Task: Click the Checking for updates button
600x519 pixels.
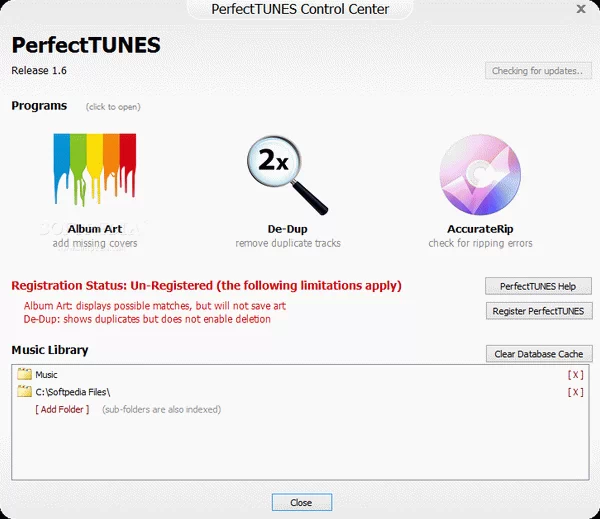Action: (x=538, y=71)
